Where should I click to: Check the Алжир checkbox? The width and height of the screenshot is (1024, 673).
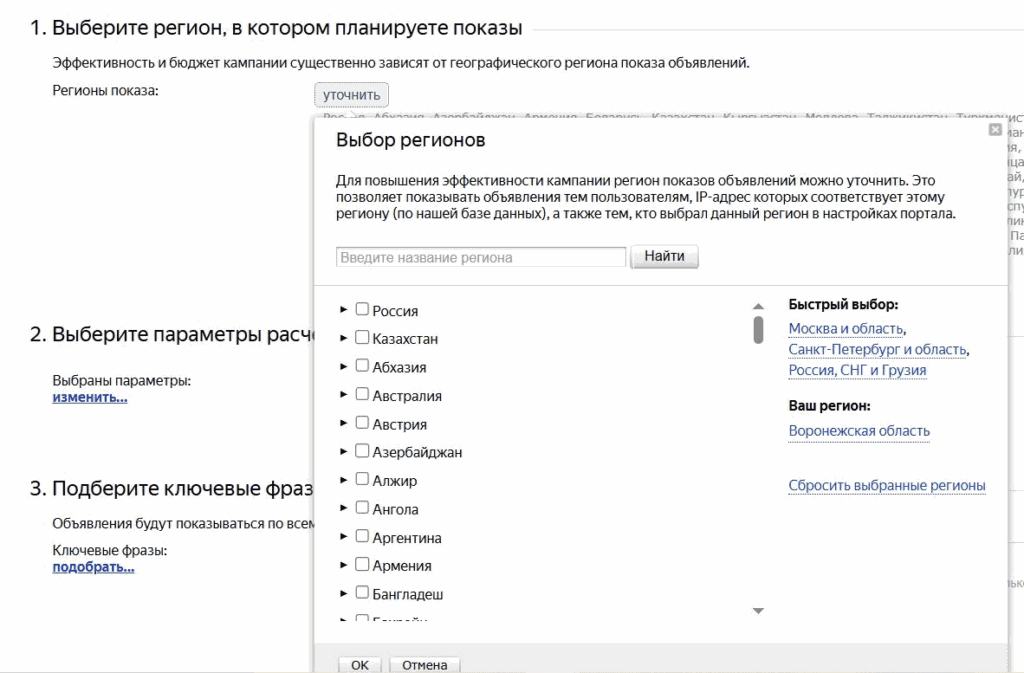(x=362, y=480)
